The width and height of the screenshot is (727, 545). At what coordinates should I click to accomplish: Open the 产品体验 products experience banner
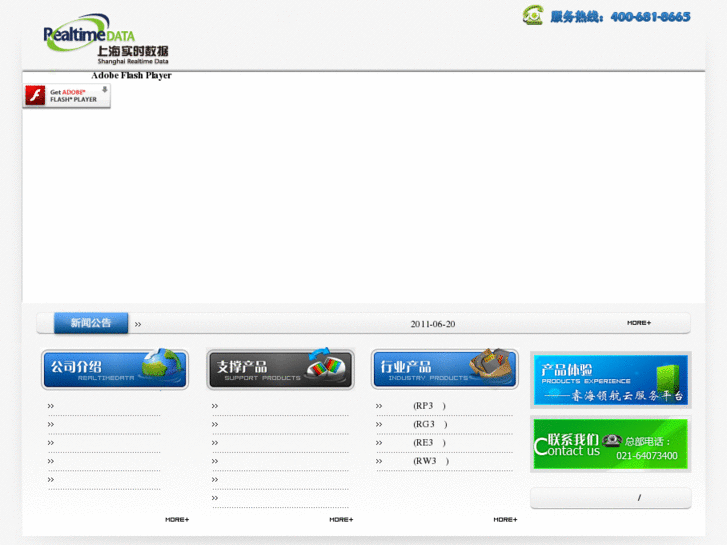click(x=611, y=380)
